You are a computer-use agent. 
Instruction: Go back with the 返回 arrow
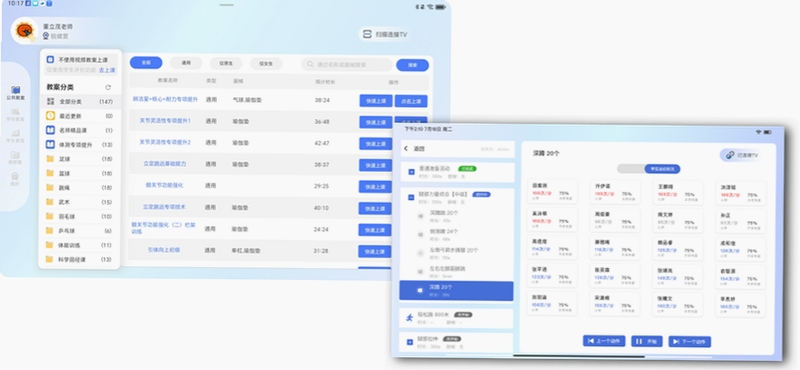(406, 149)
